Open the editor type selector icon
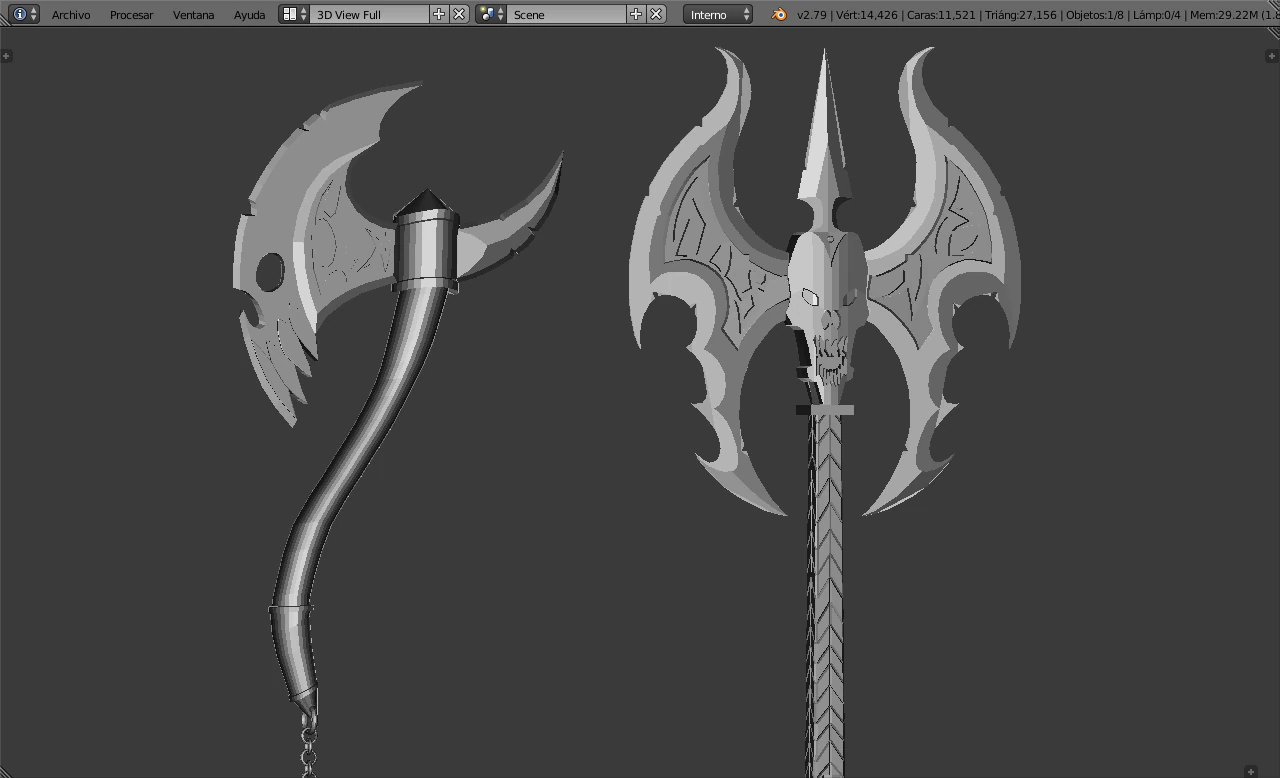The width and height of the screenshot is (1280, 778). (21, 14)
